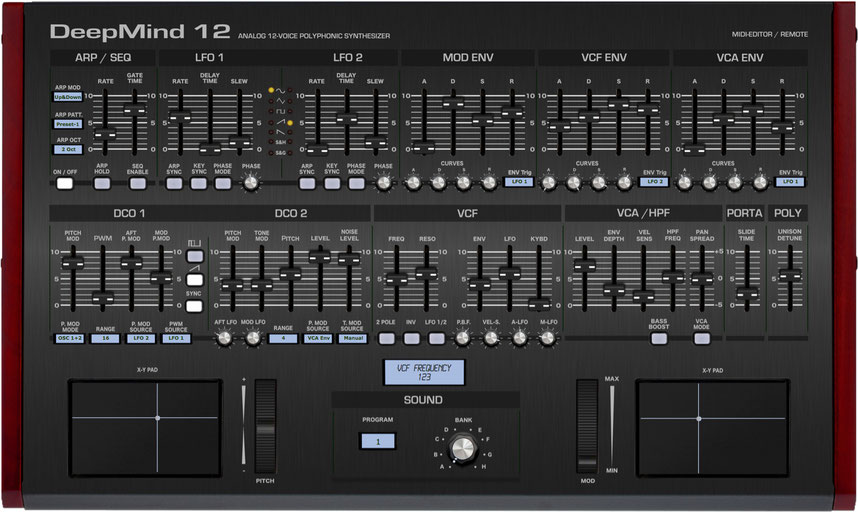Select DCO 1 square wave button
The width and height of the screenshot is (858, 512).
pos(195,256)
